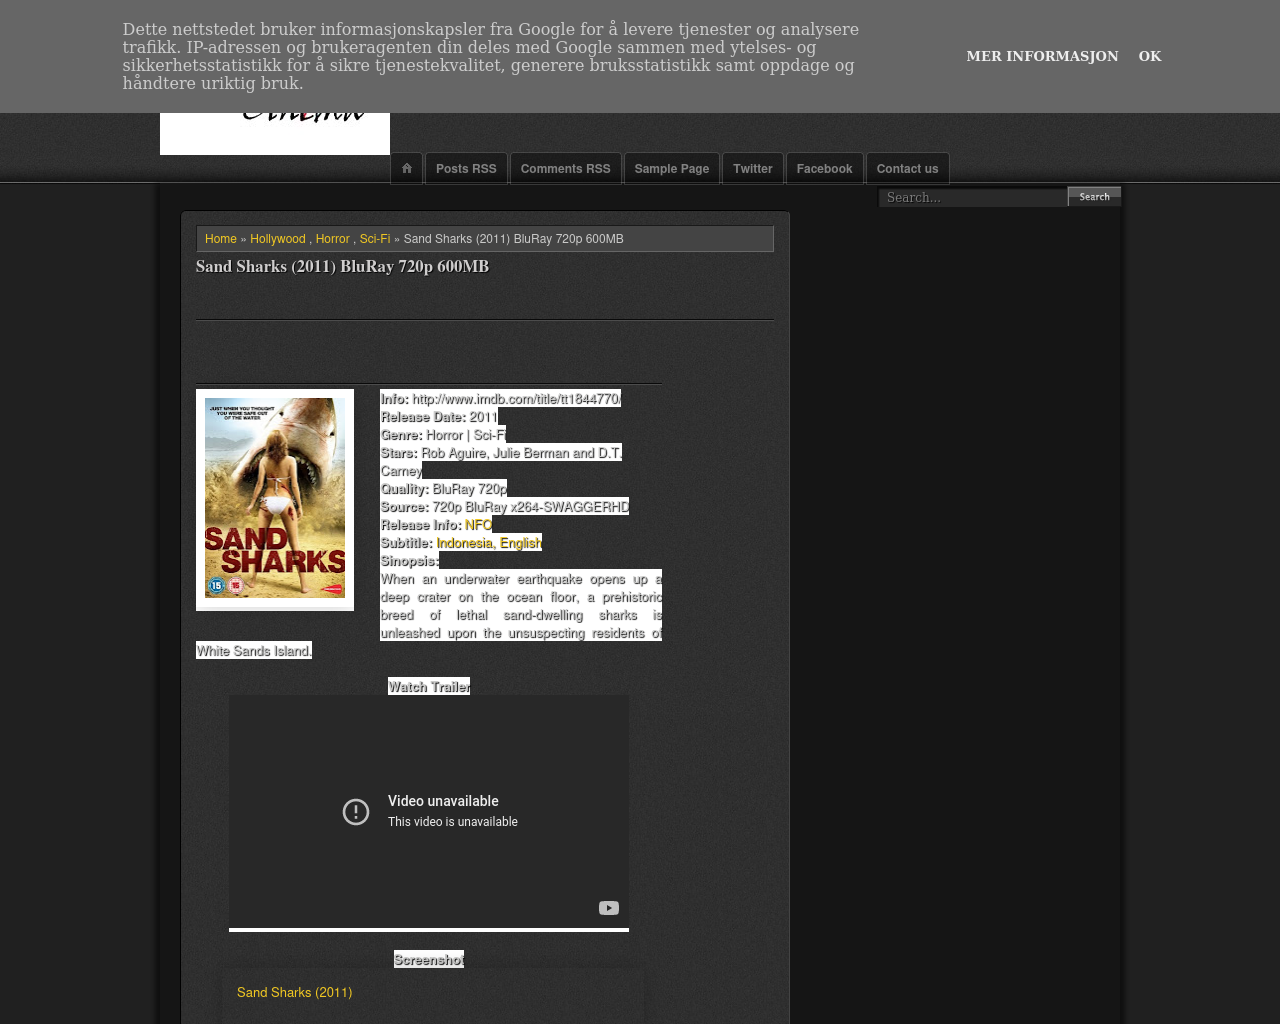Click the Genre: Horror | Sci-Fi text
Image resolution: width=1280 pixels, height=1024 pixels.
[x=443, y=435]
